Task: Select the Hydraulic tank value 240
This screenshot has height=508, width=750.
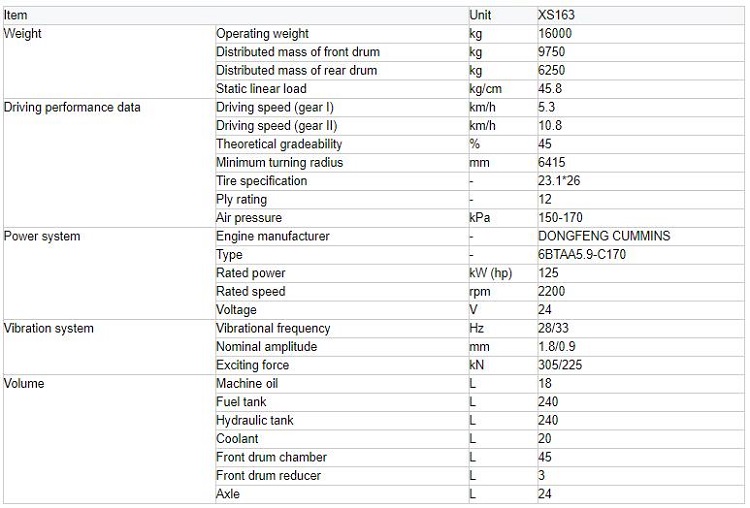Action: click(x=548, y=420)
